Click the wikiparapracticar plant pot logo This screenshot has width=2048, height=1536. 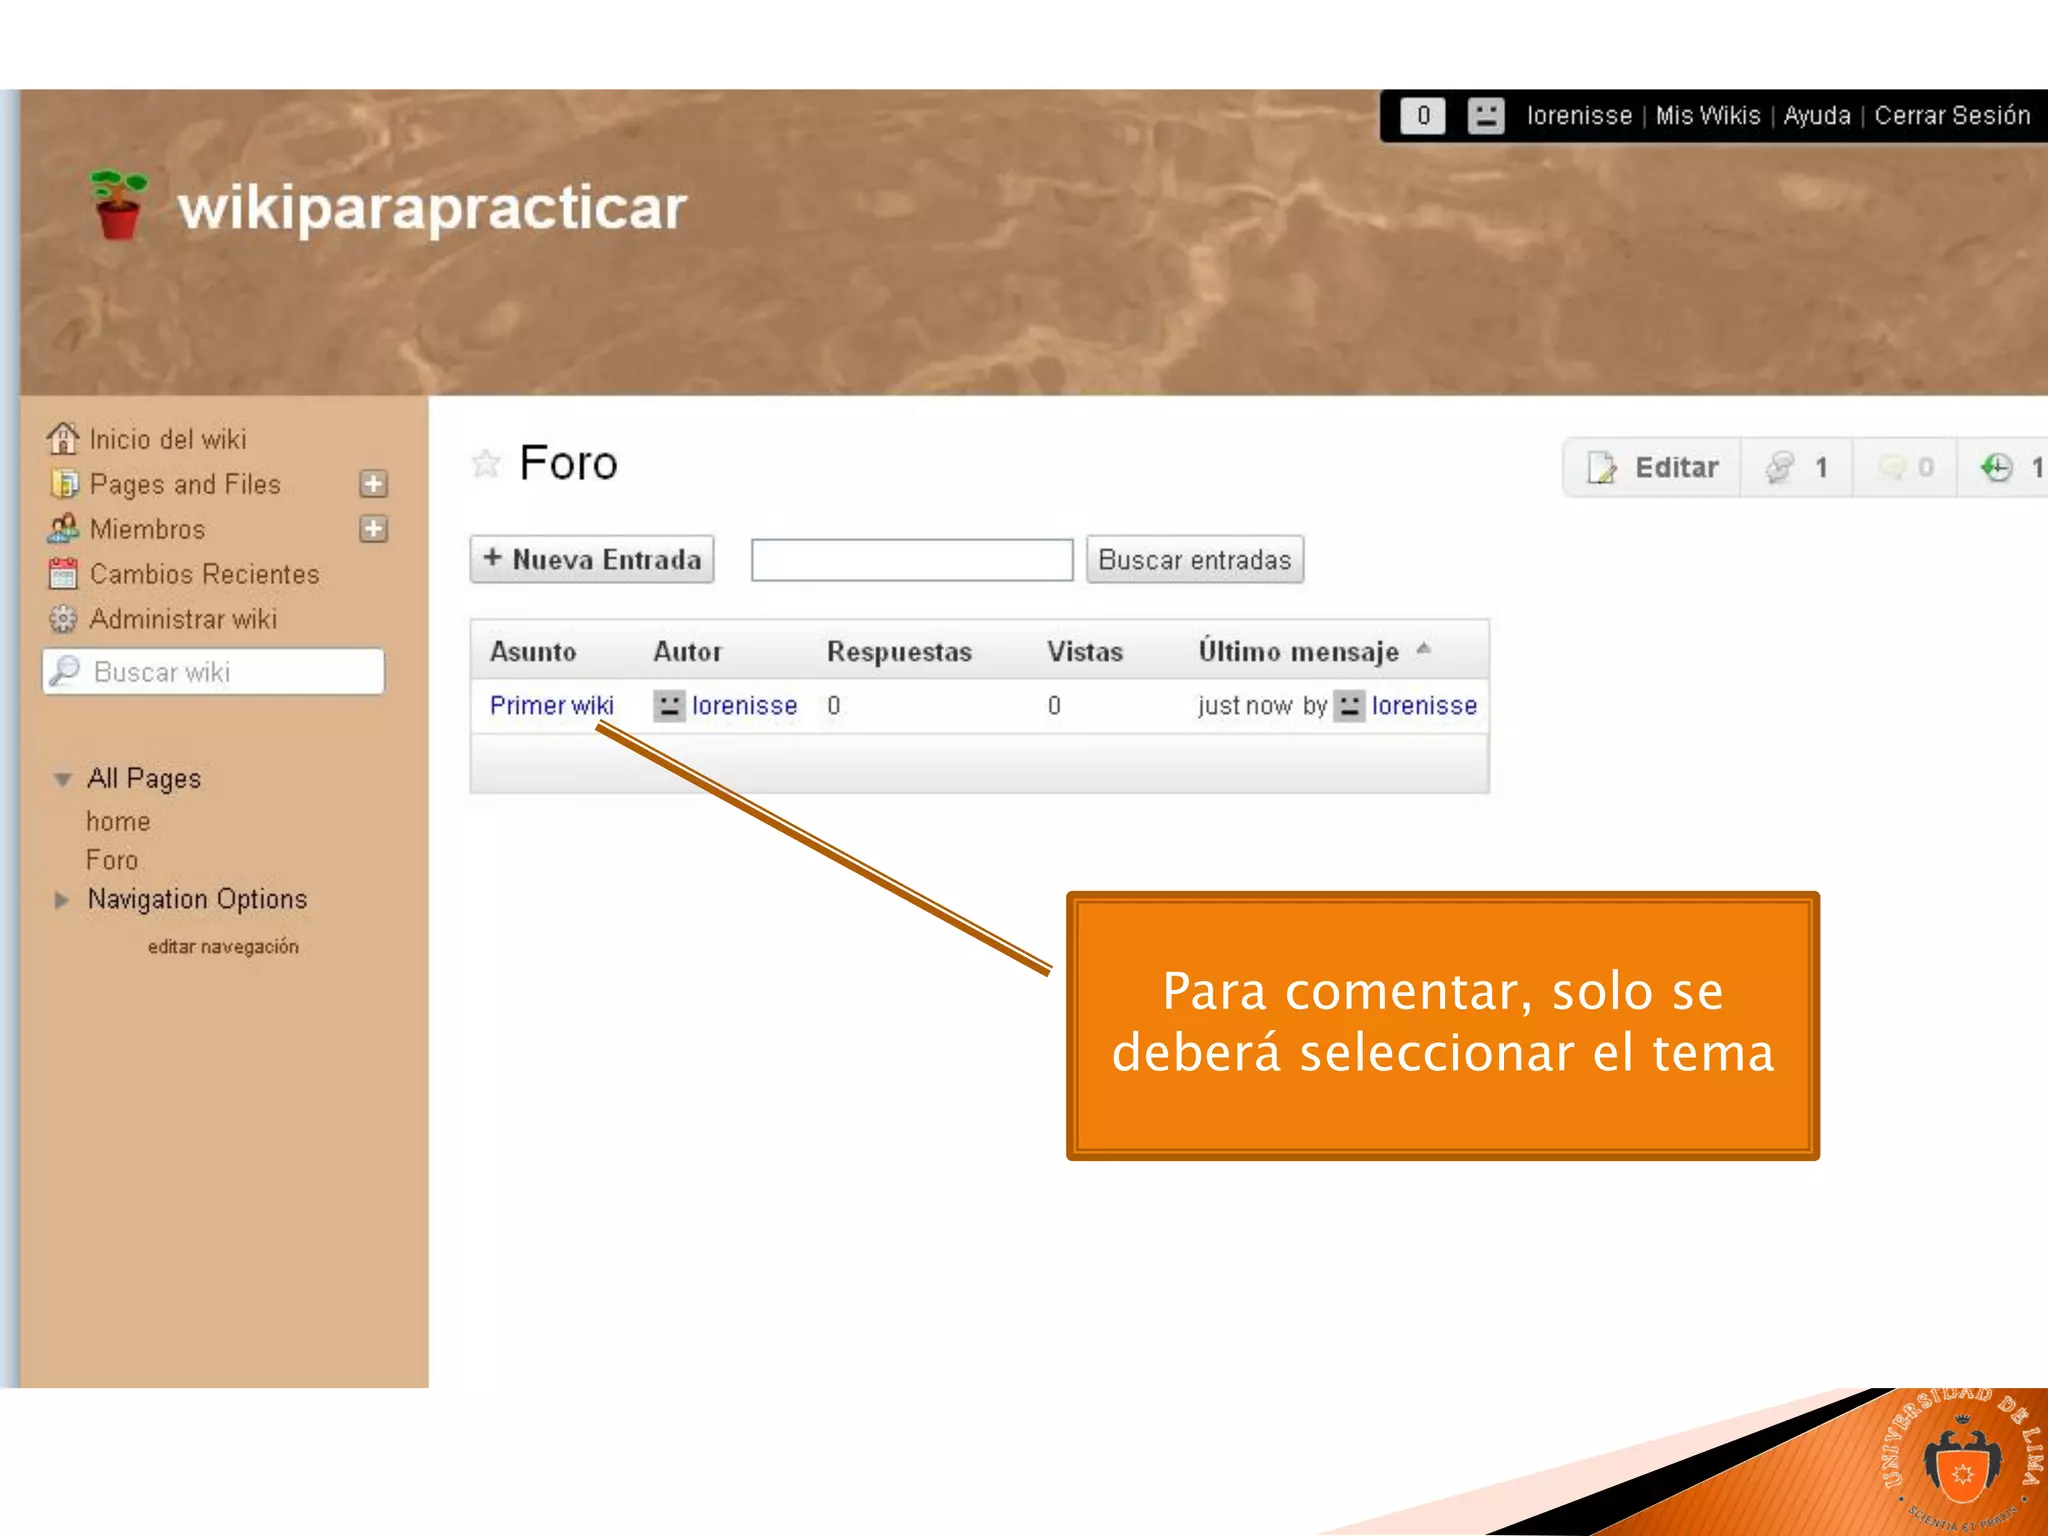118,205
